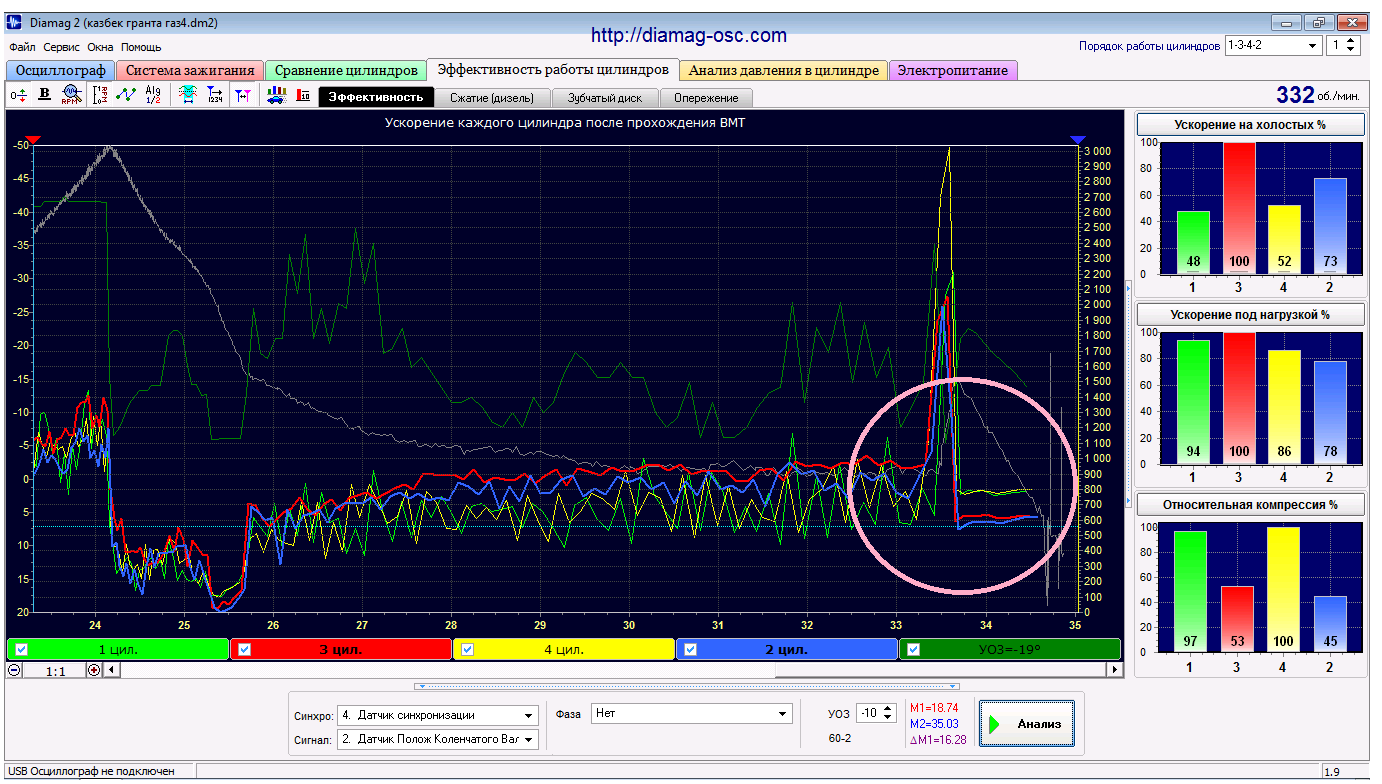This screenshot has width=1382, height=784.
Task: Click the Ускорение на холостых % header
Action: tap(1250, 125)
